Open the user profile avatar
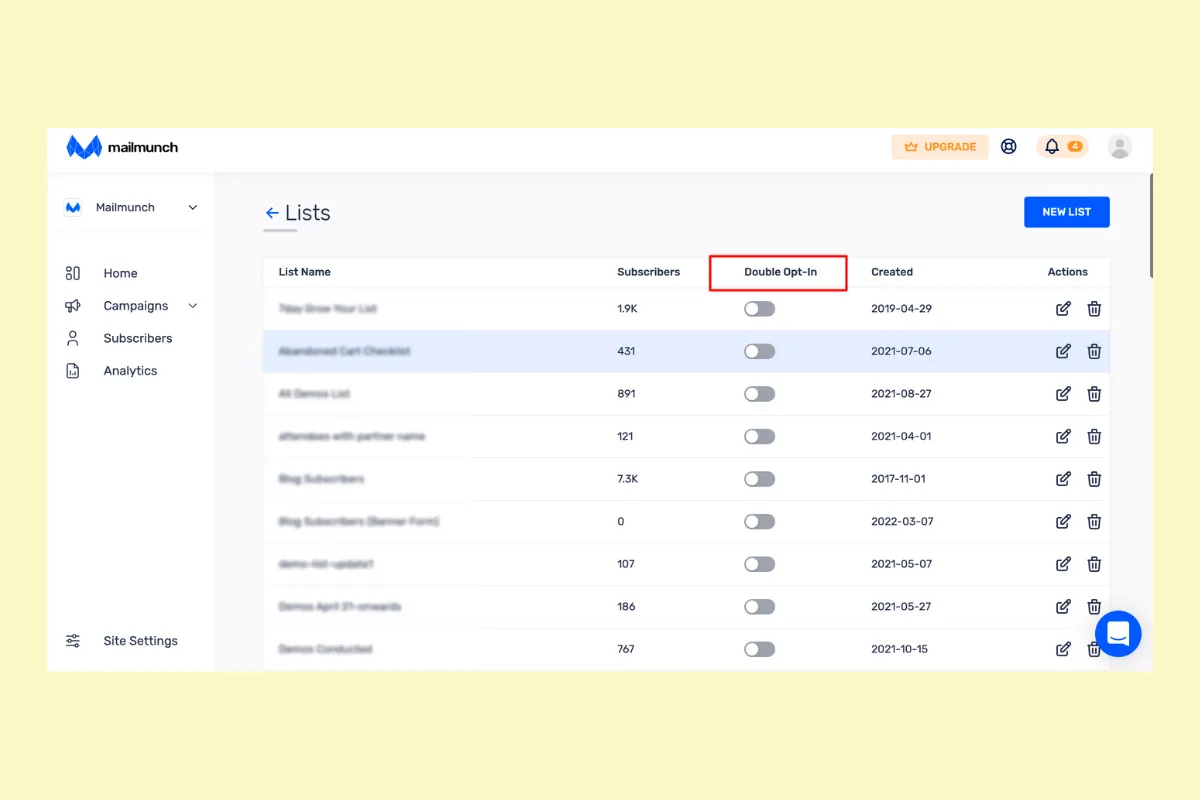1200x800 pixels. [x=1120, y=147]
